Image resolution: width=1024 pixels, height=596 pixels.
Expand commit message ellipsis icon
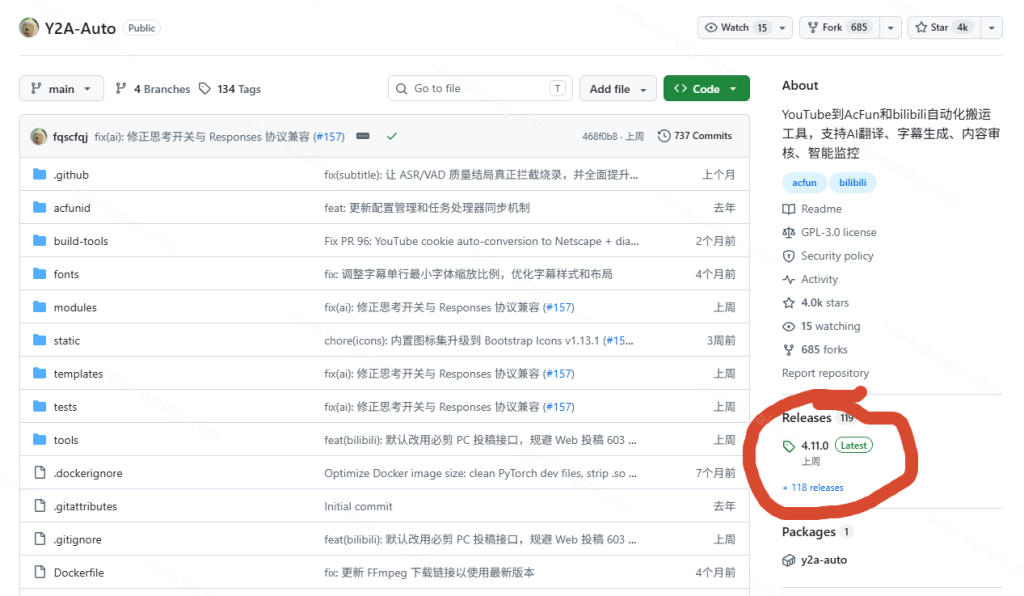363,136
